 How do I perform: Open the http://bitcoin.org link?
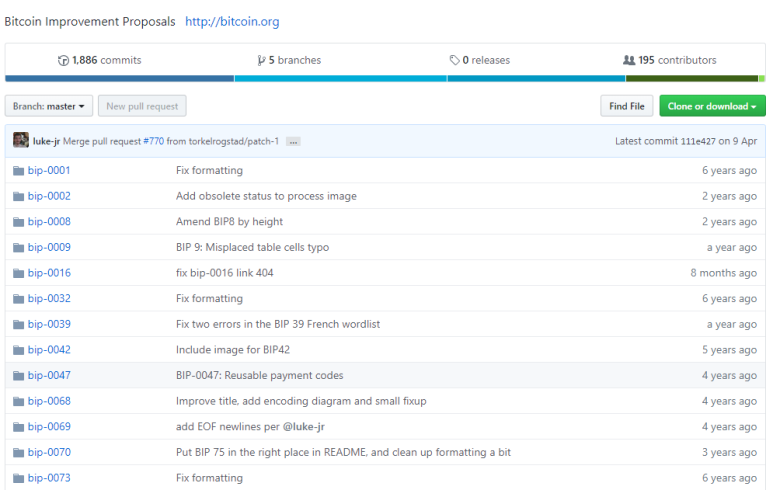tap(232, 22)
